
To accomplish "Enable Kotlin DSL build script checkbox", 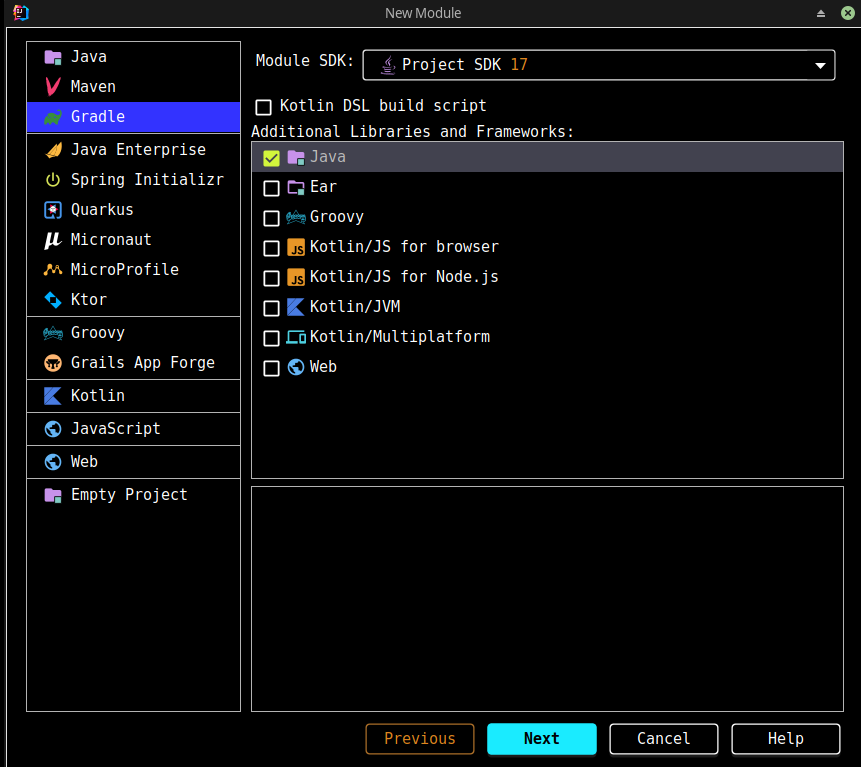I will point(264,107).
